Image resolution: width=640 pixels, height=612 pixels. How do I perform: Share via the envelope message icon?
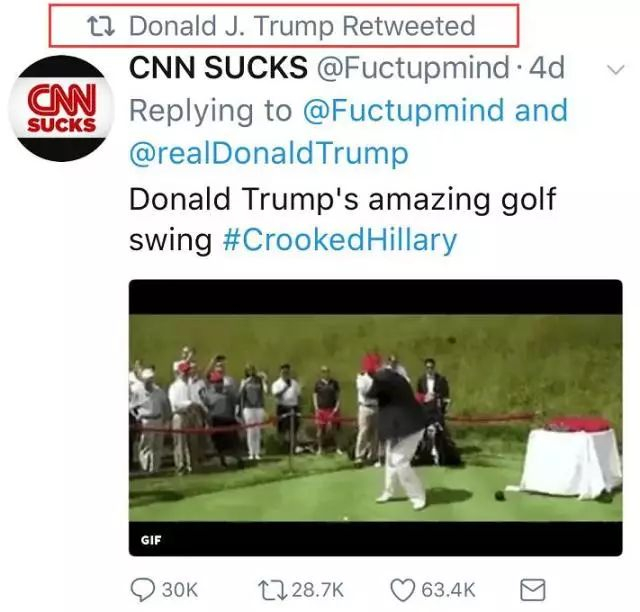click(530, 589)
